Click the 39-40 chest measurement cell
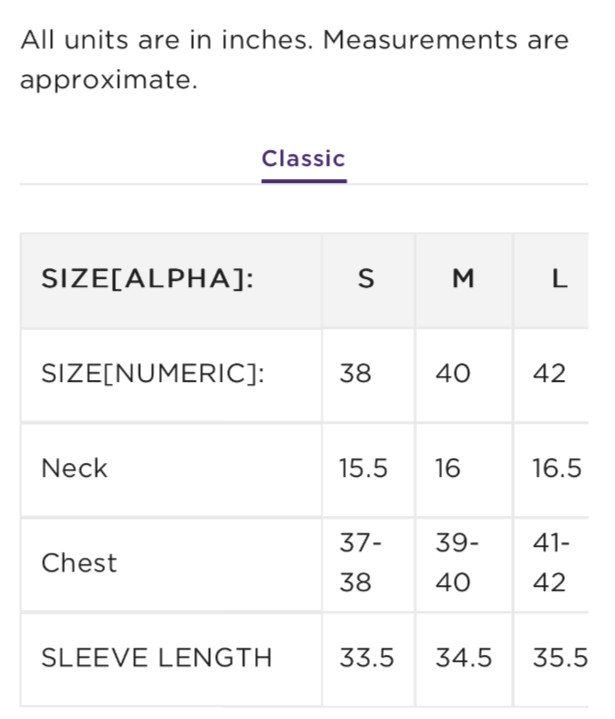Screen dimensions: 615x719 click(457, 563)
